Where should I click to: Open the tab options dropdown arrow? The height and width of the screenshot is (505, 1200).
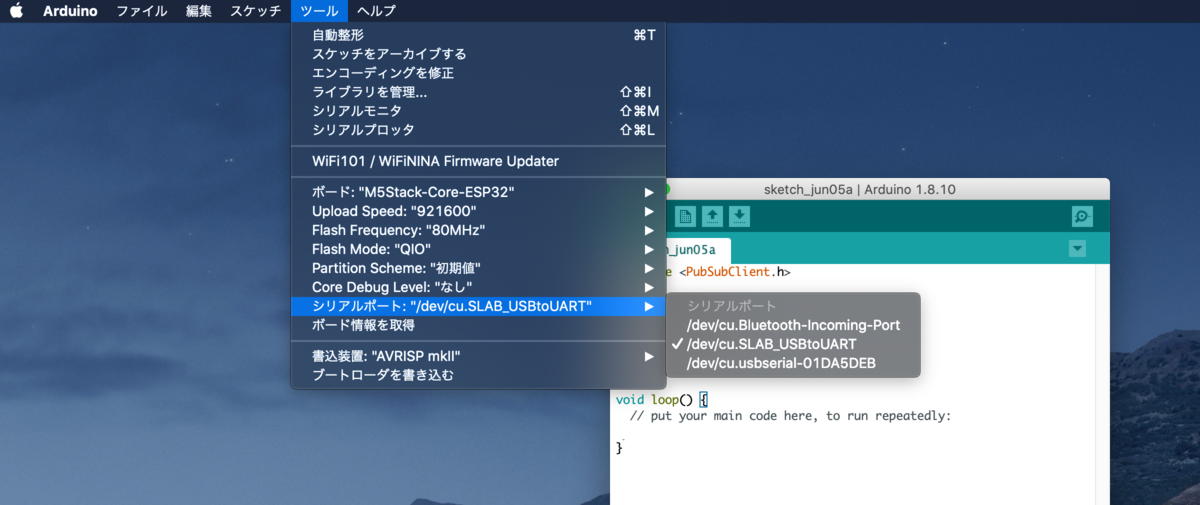[x=1077, y=249]
